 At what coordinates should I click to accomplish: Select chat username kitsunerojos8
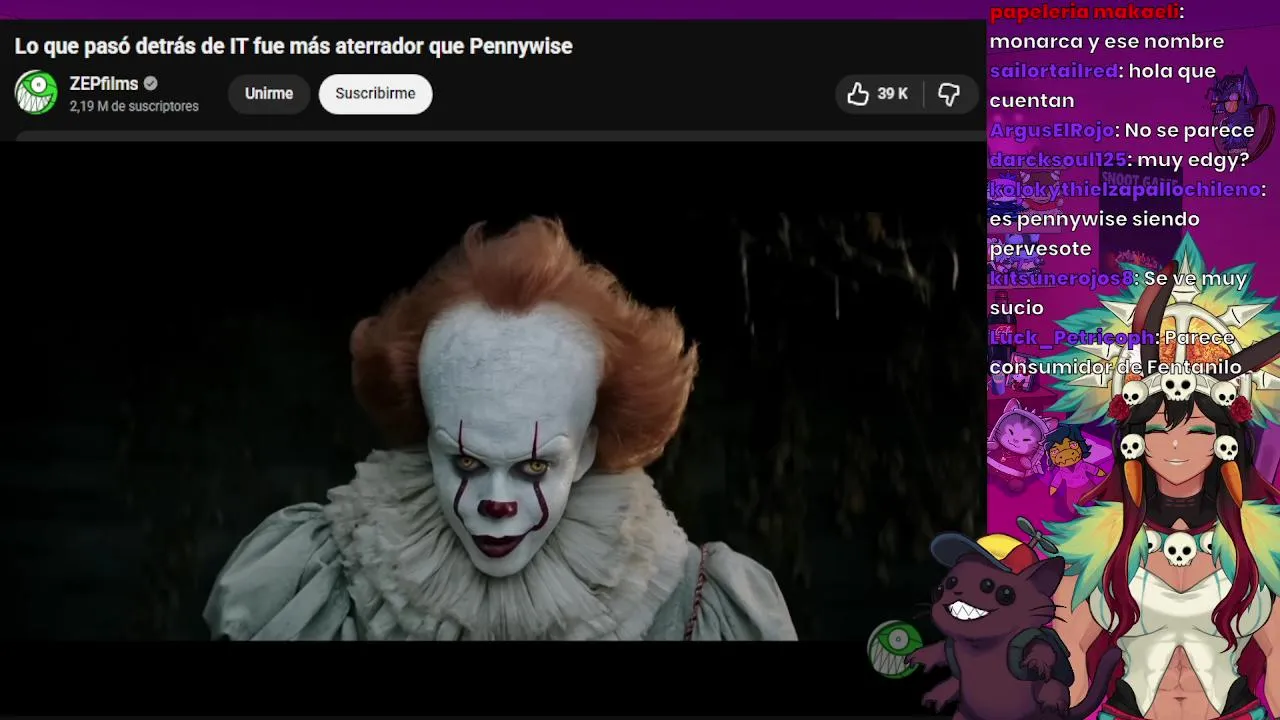pos(1061,278)
